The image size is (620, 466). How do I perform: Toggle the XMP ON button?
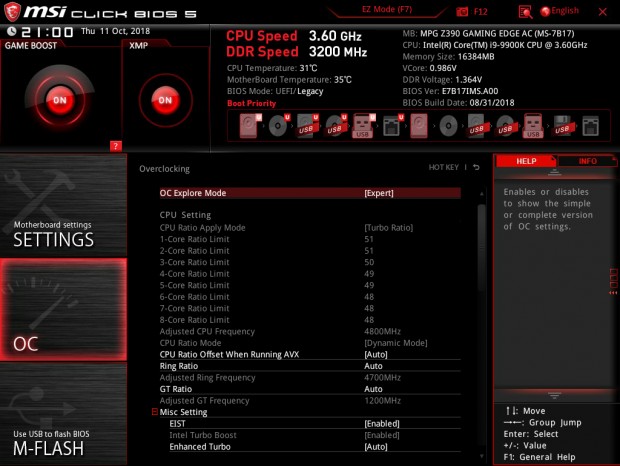click(165, 100)
